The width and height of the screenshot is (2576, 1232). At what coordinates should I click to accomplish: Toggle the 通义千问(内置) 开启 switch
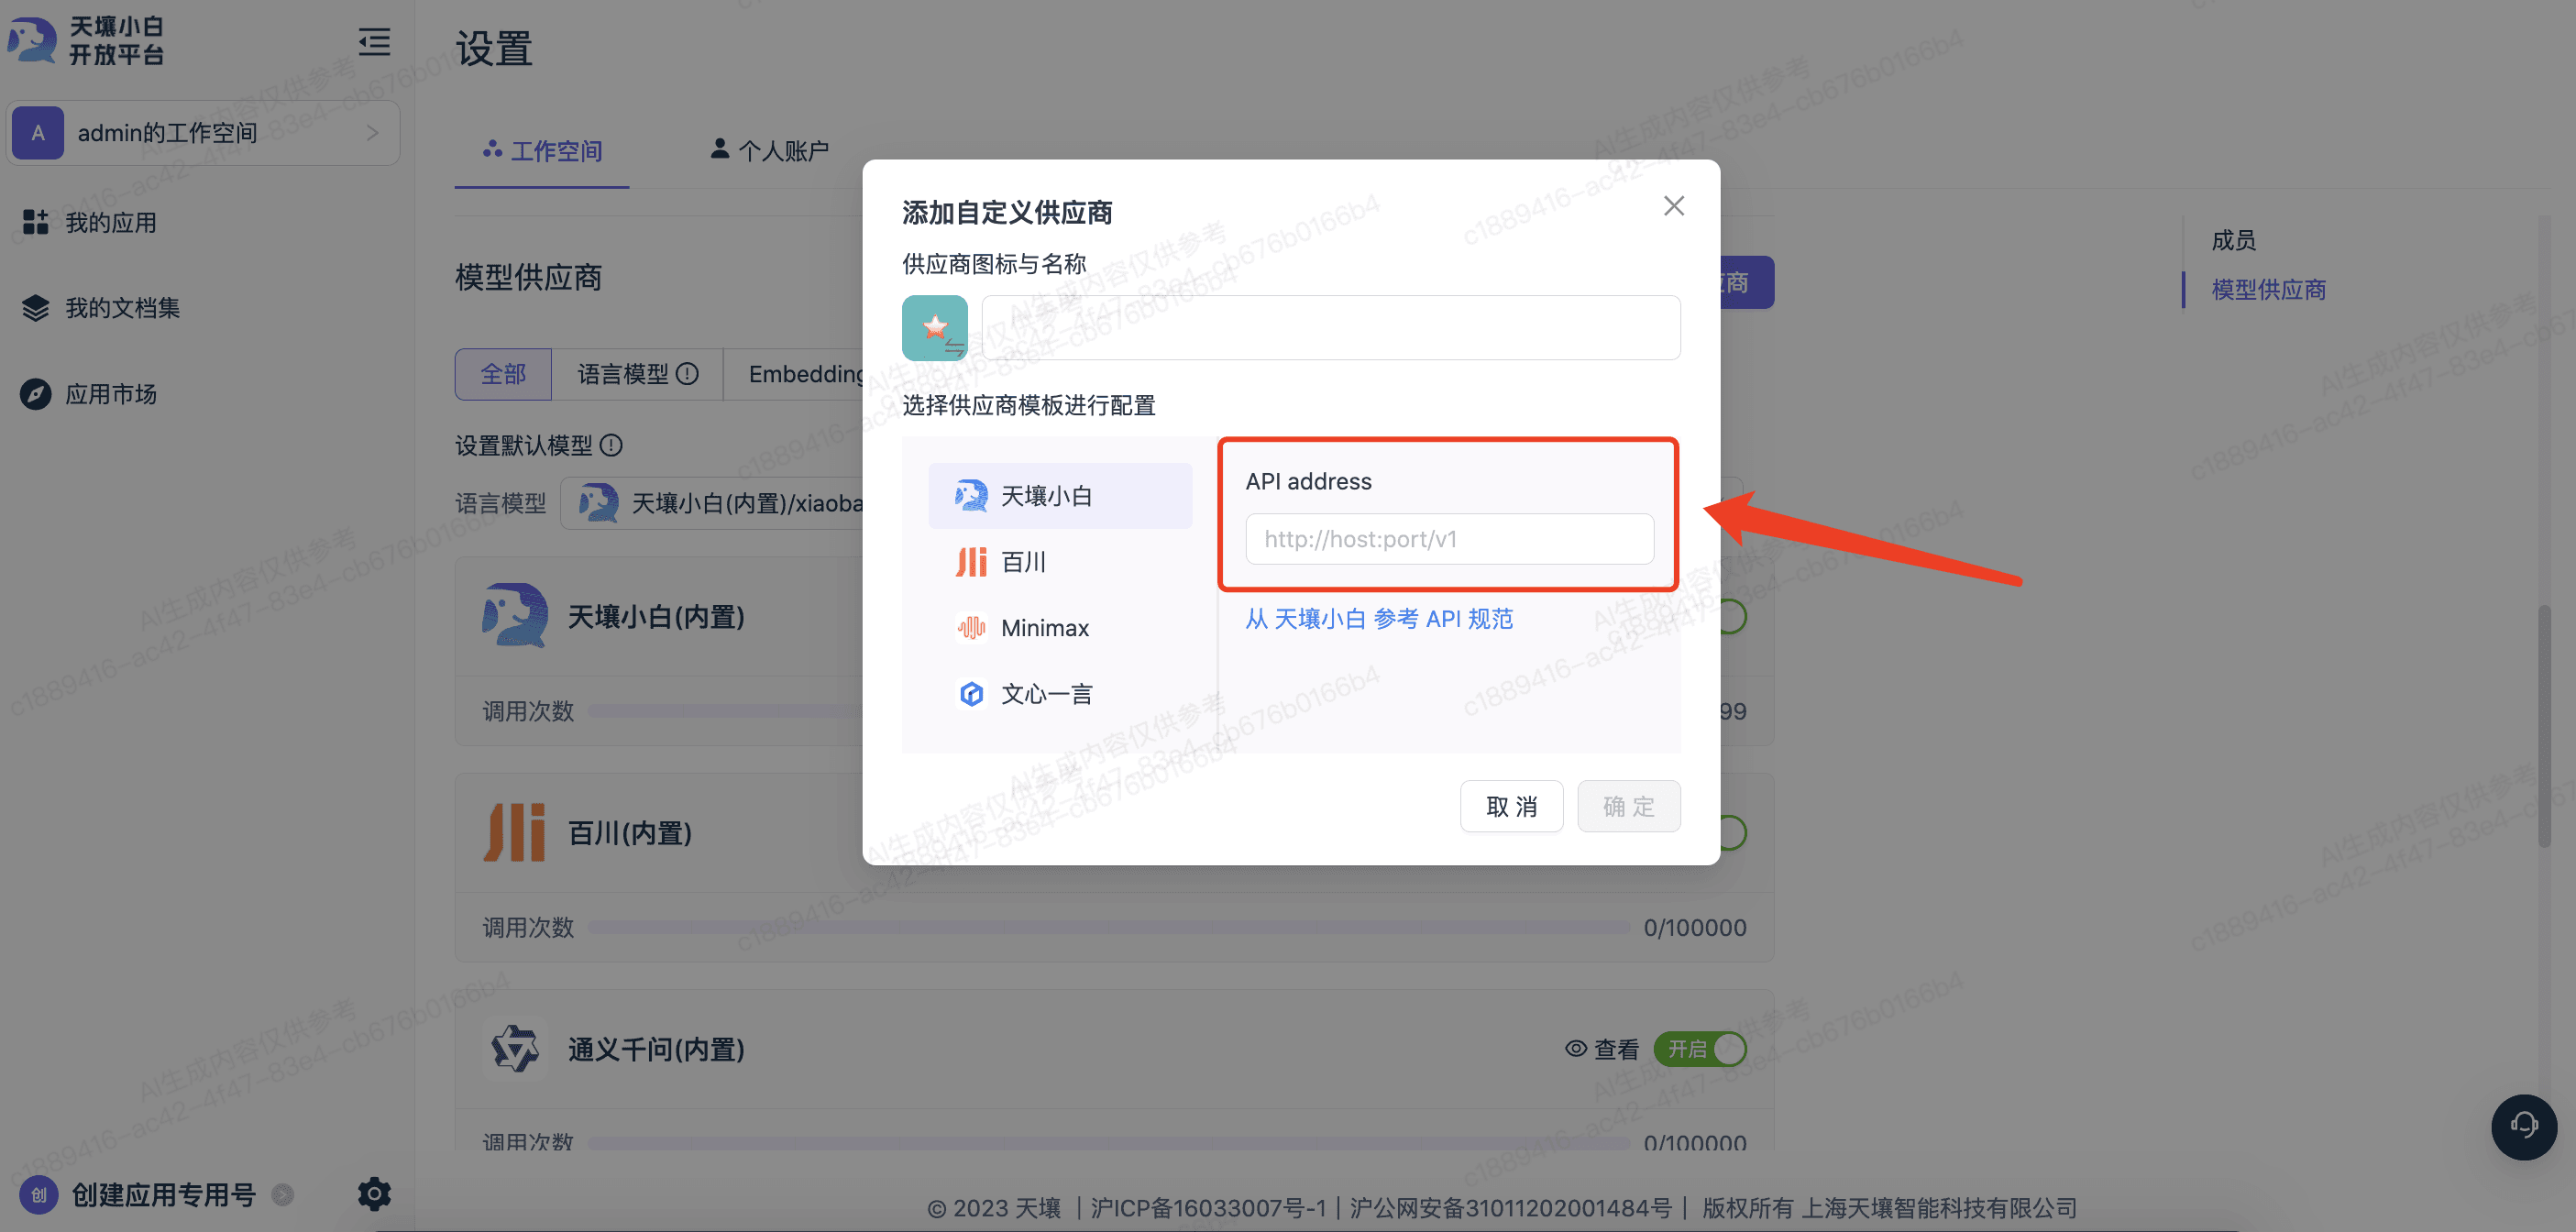(1700, 1049)
